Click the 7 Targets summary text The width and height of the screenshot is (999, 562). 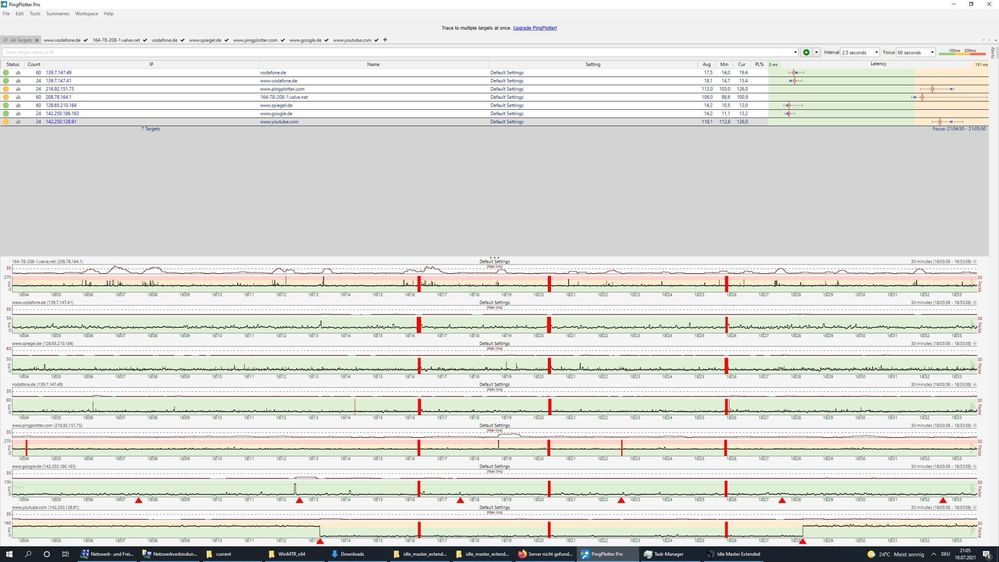[x=150, y=129]
